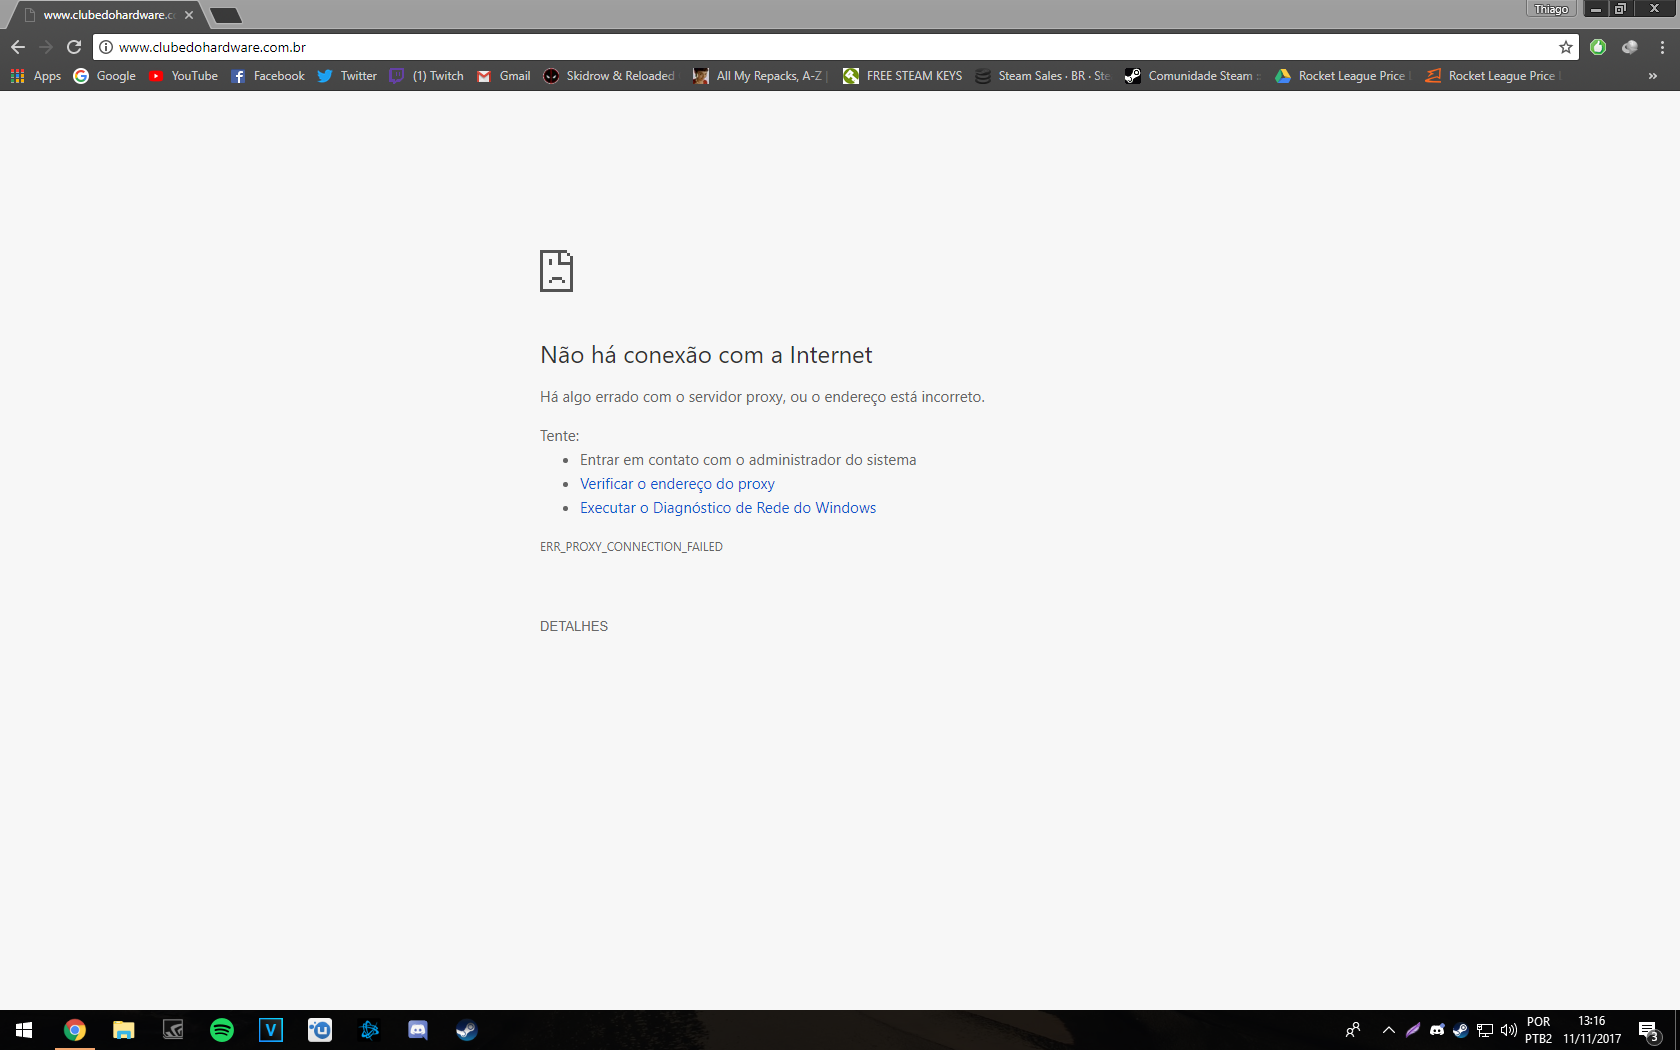Expand the DETALHES section
The height and width of the screenshot is (1050, 1680).
pos(574,626)
